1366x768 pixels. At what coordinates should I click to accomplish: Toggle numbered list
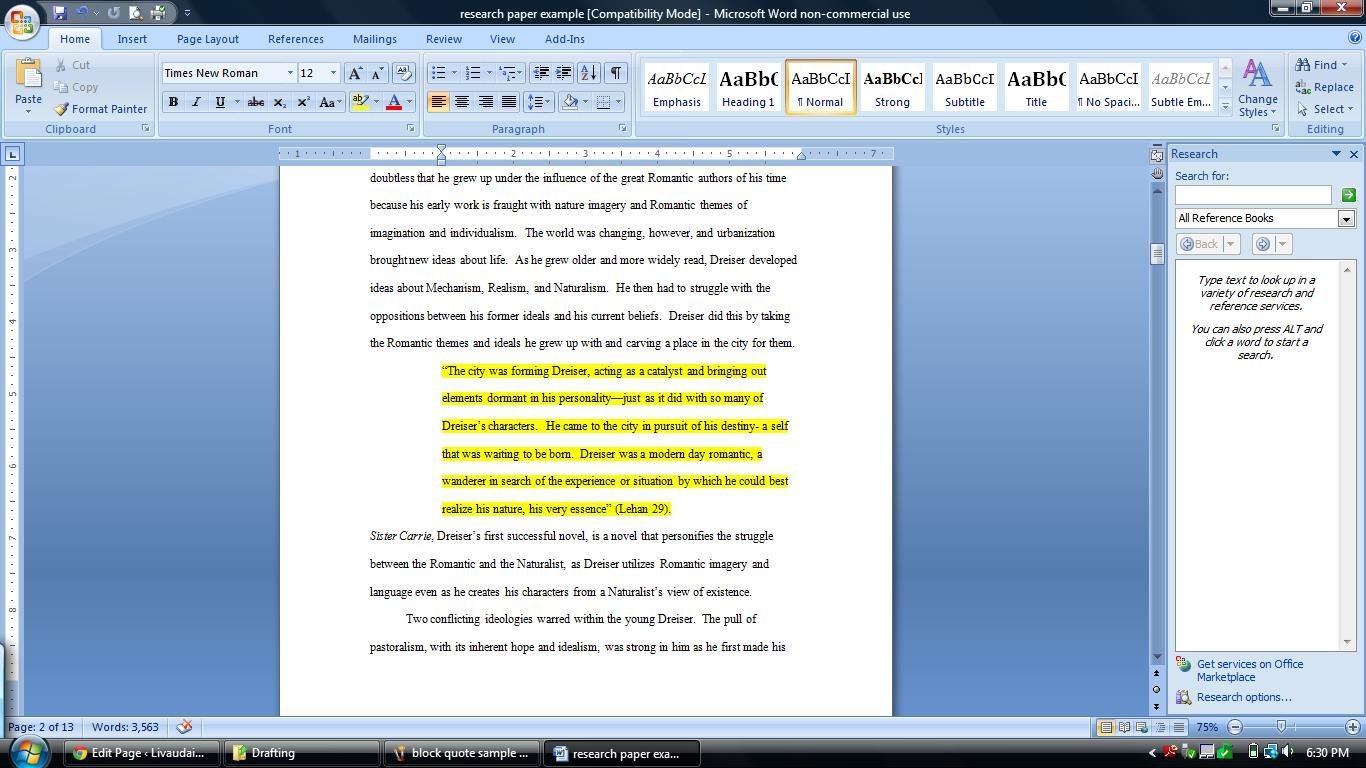coord(473,73)
